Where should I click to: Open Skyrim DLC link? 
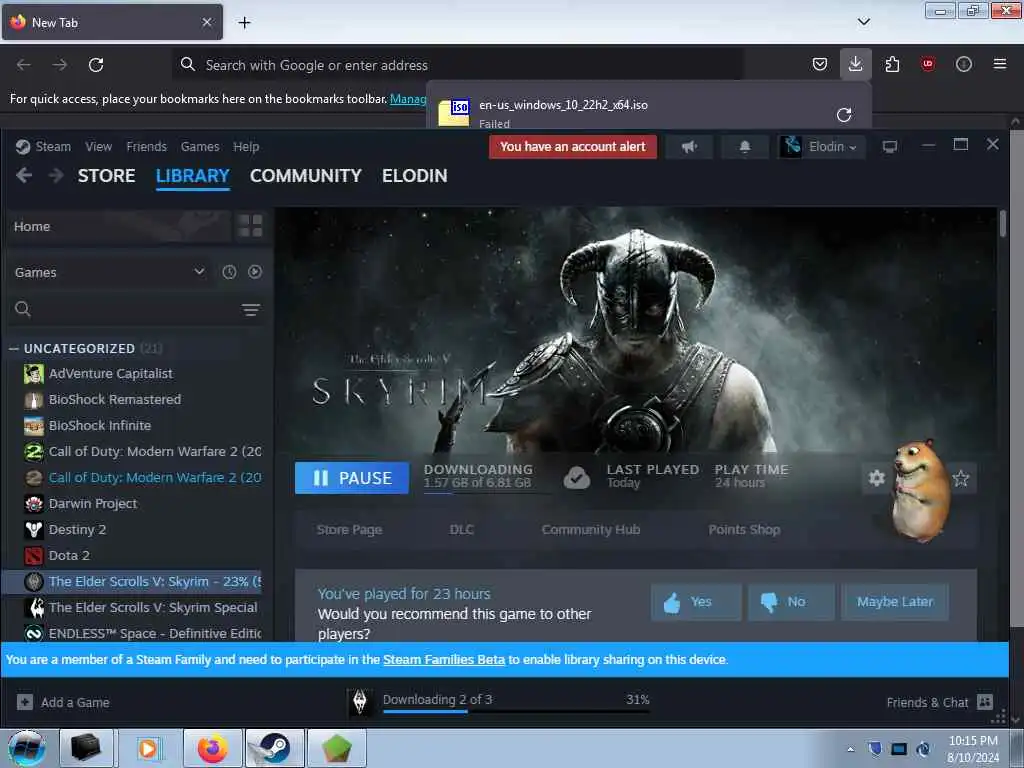(462, 530)
